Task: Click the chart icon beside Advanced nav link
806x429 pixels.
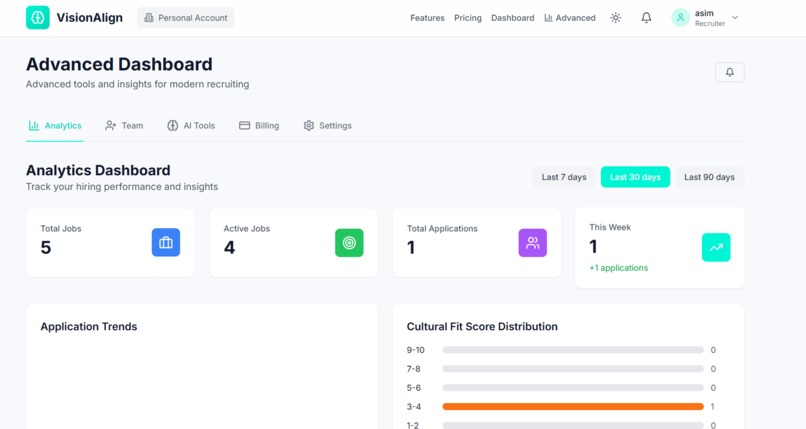Action: pos(548,18)
